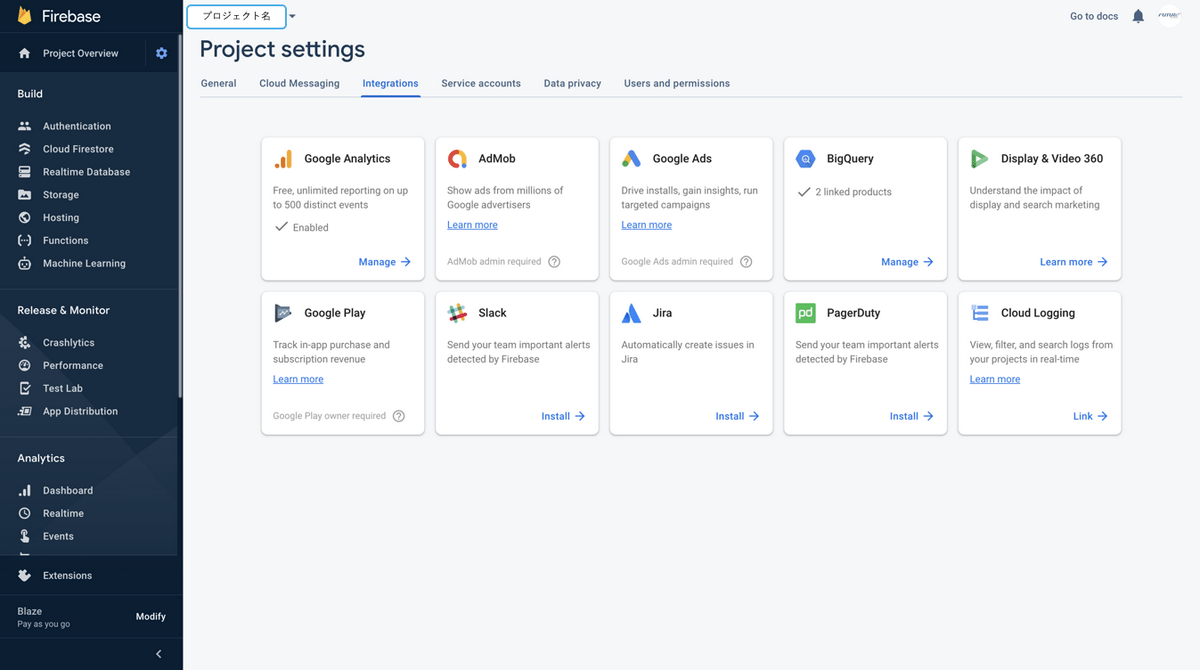
Task: Click help icon beside AdMob admin required
Action: click(x=554, y=262)
